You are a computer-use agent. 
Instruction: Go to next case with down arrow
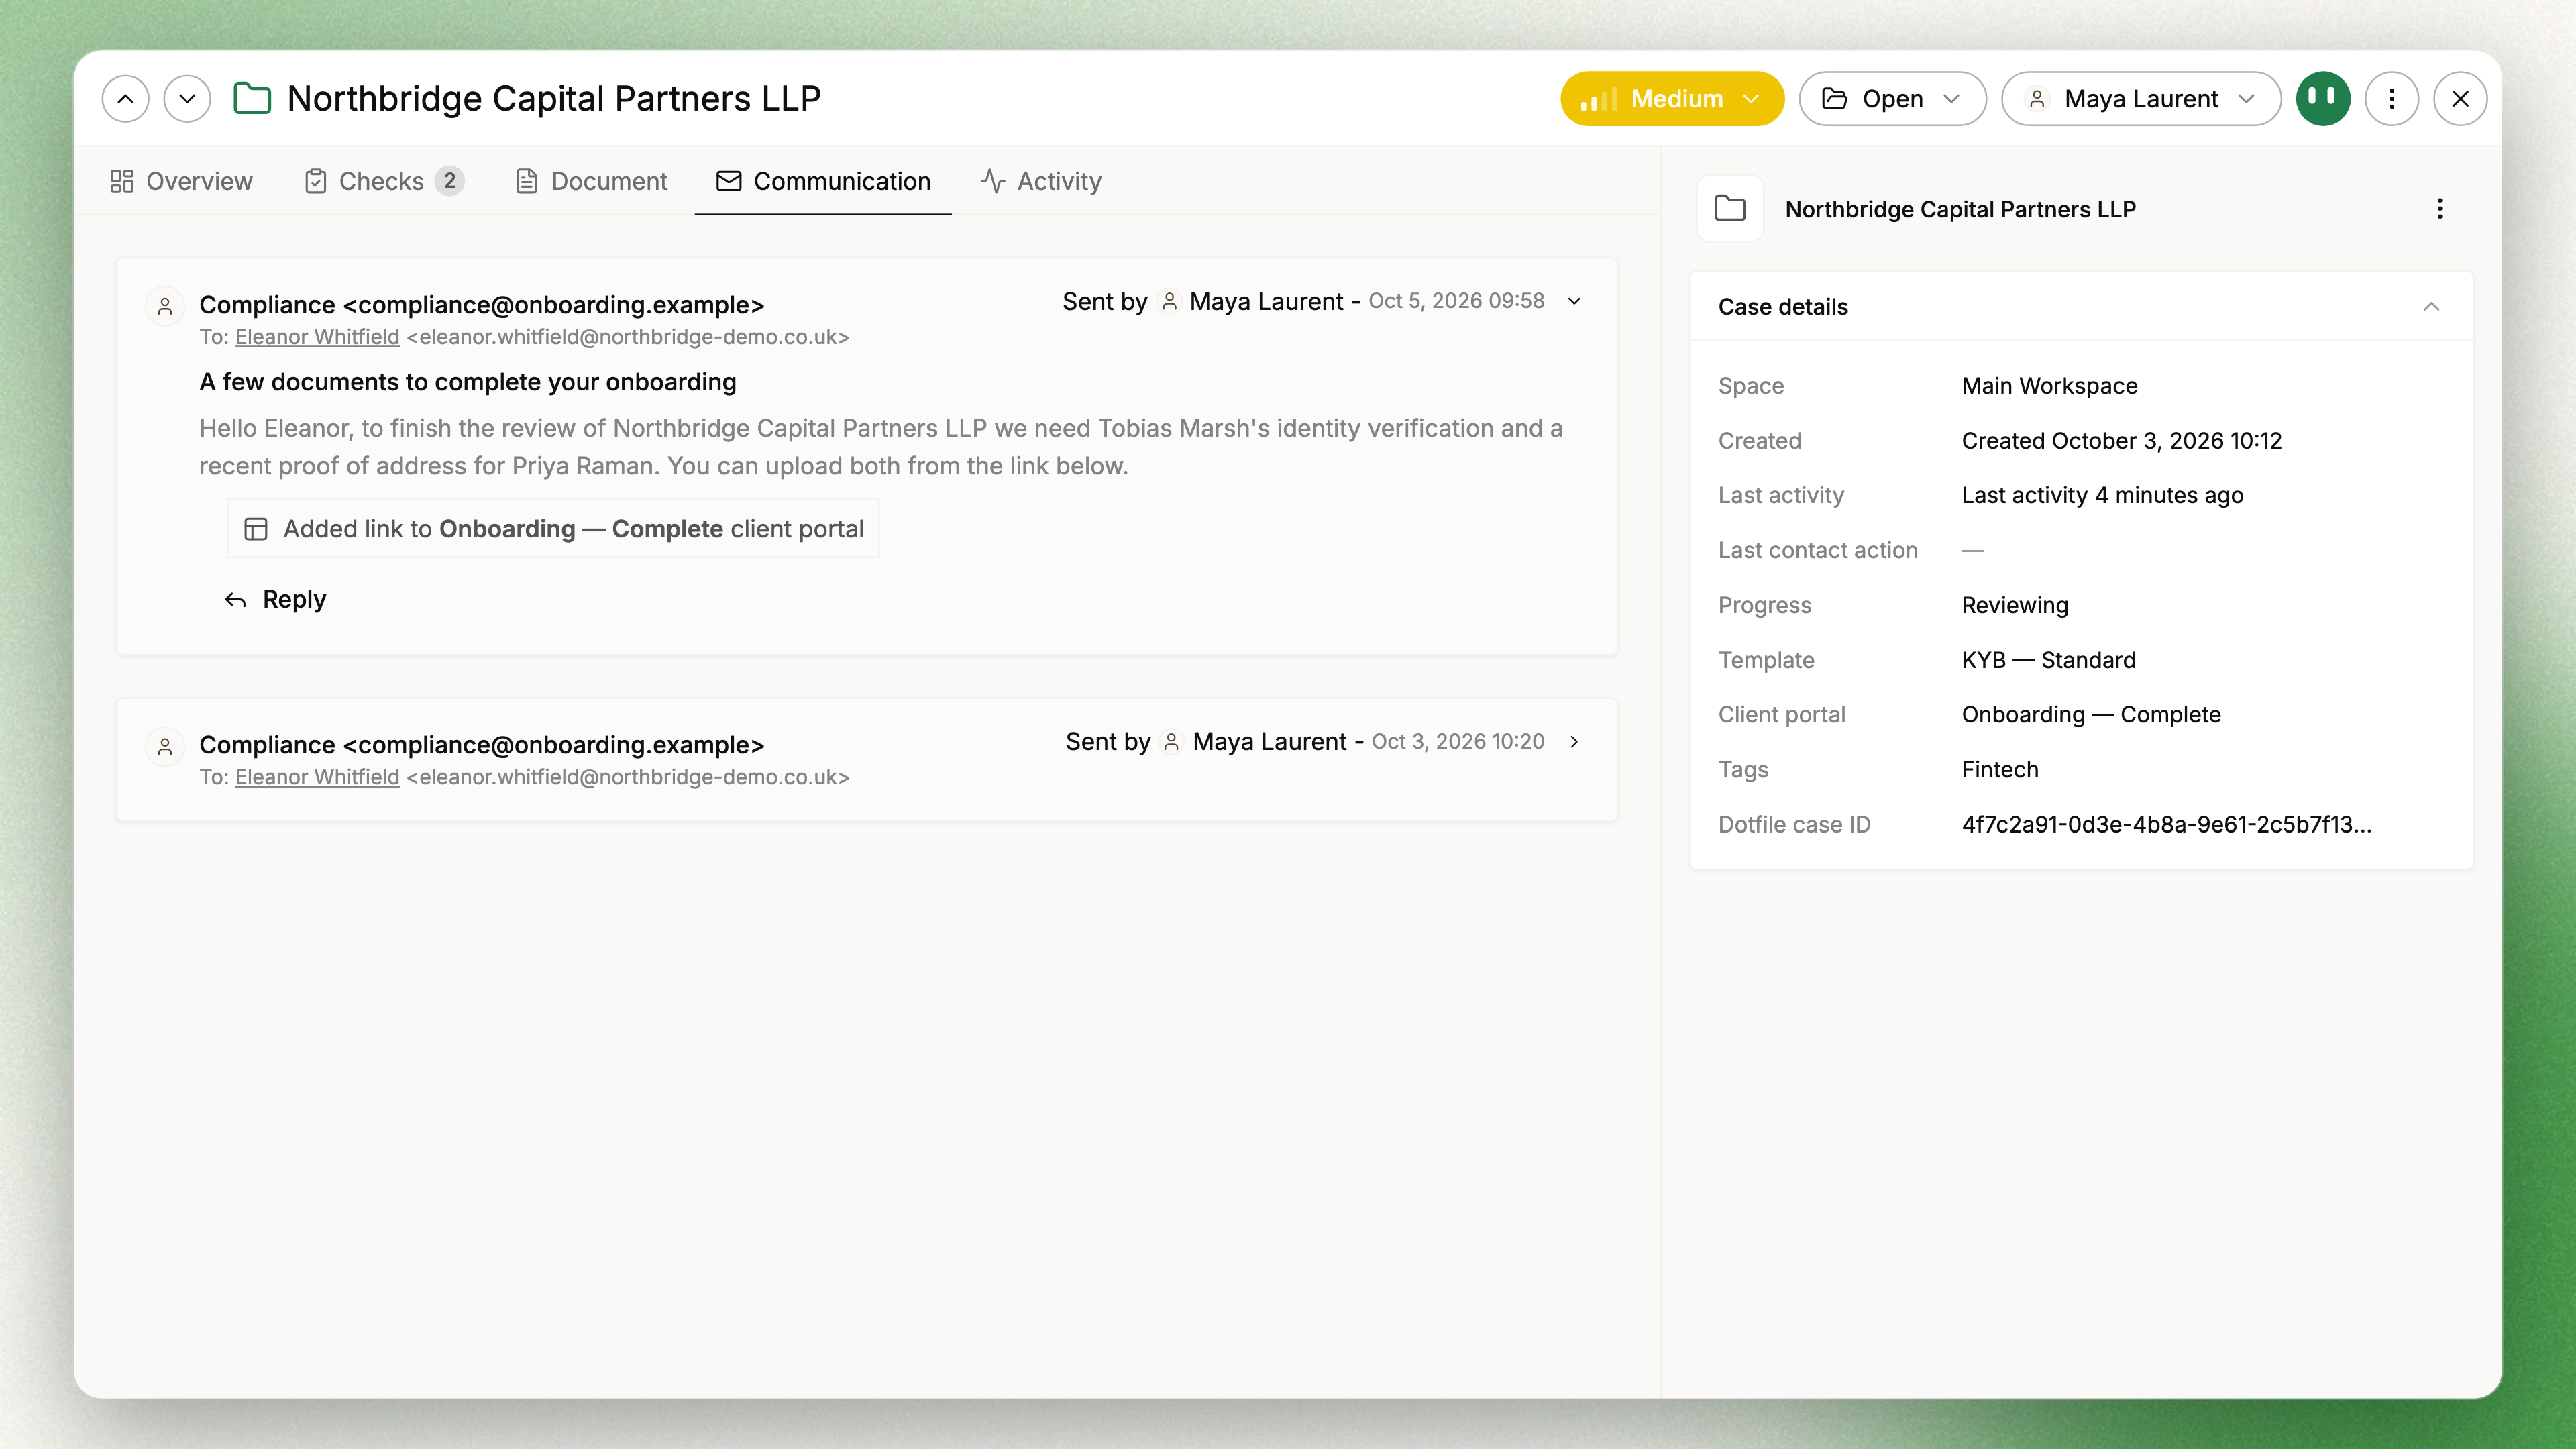[x=187, y=99]
